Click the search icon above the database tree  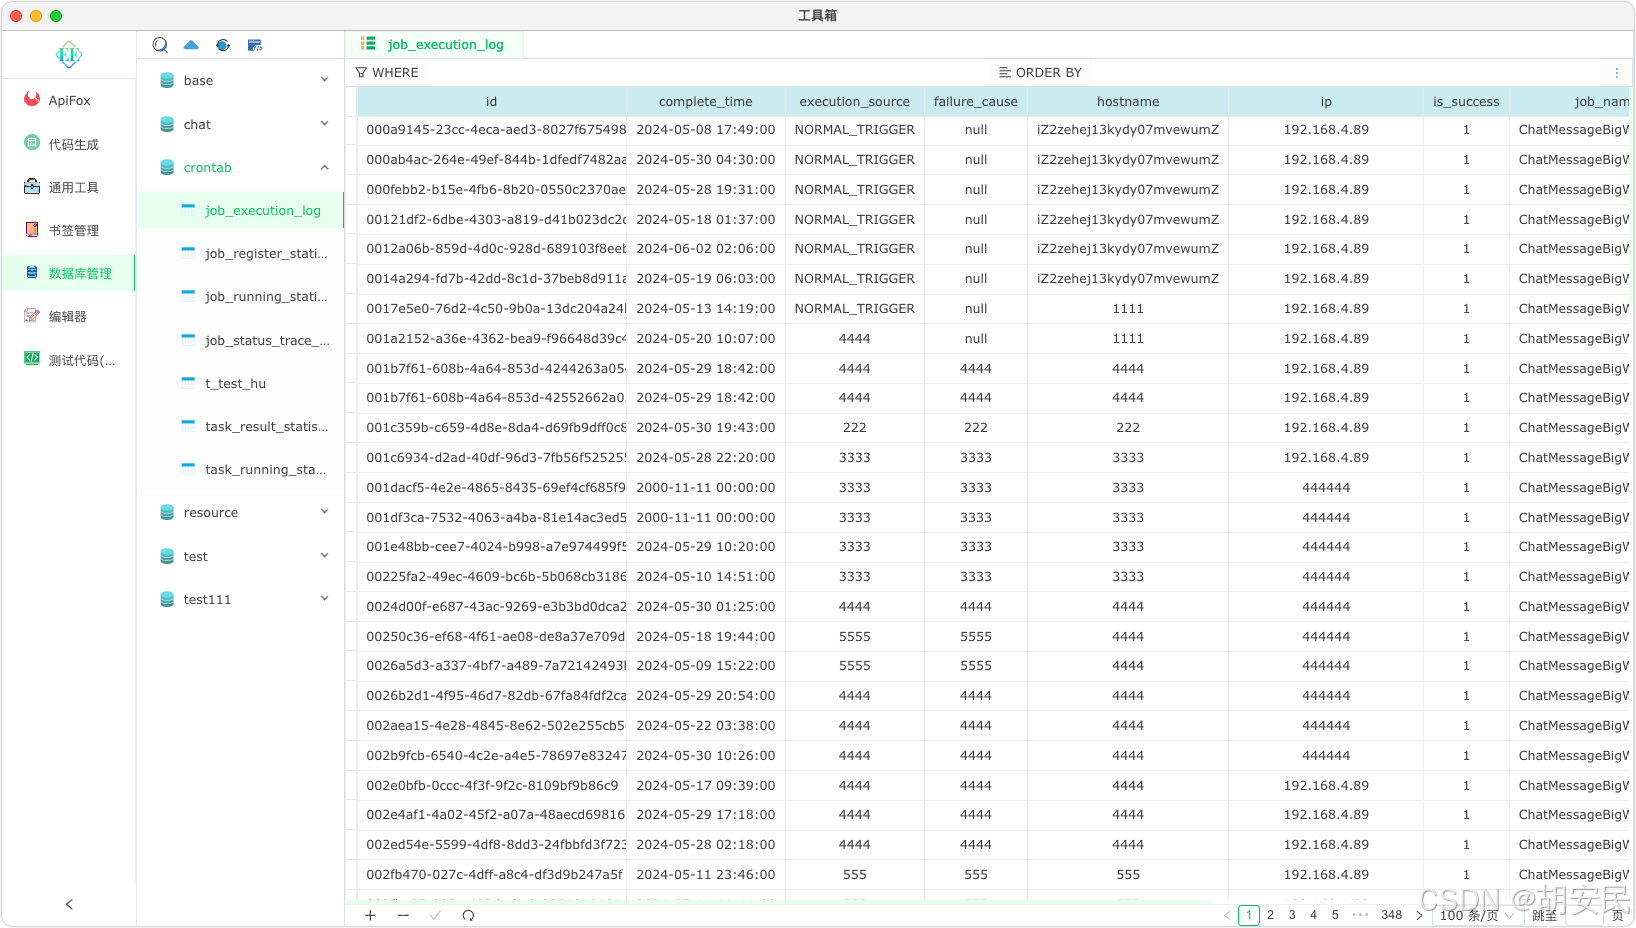point(160,45)
